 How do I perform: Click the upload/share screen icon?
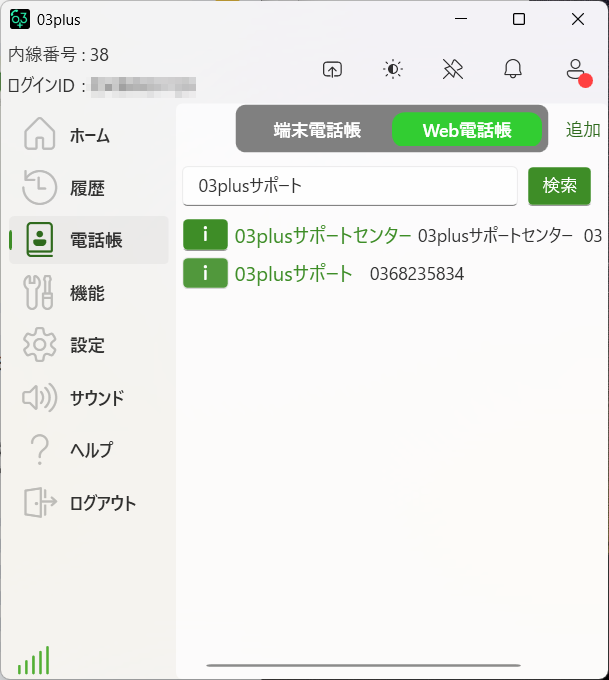click(x=332, y=69)
